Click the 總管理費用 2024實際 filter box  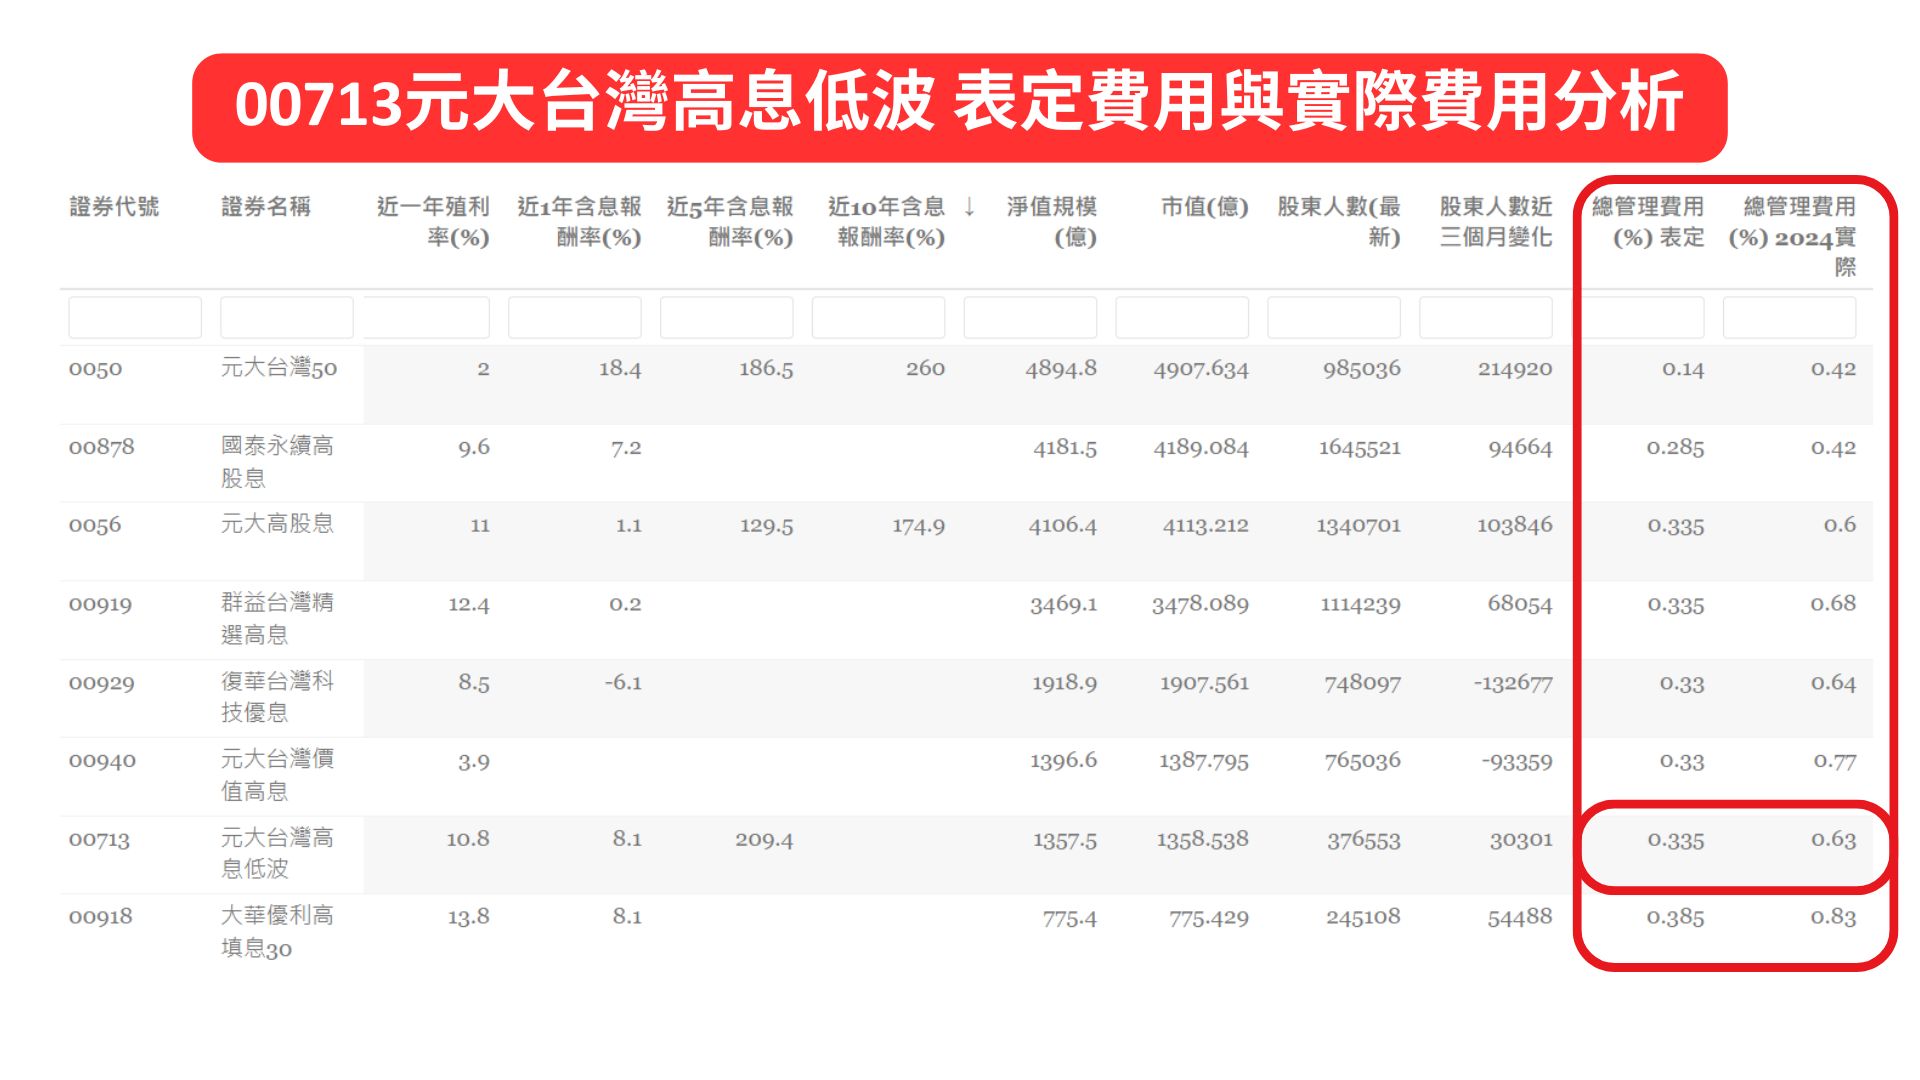1789,318
